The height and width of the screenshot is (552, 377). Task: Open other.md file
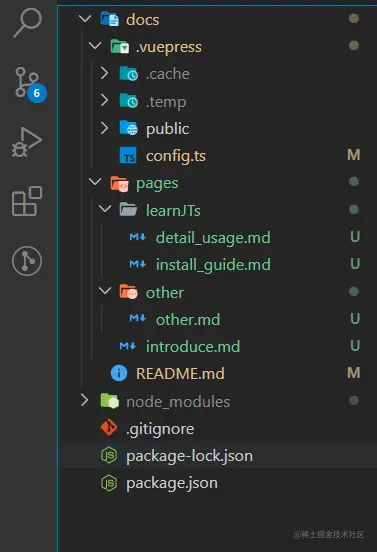188,320
